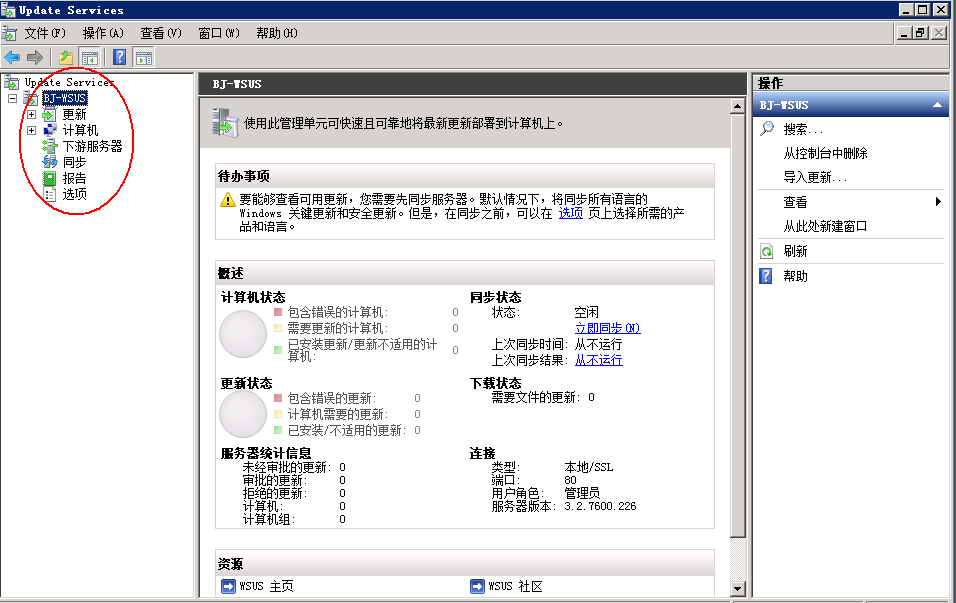
Task: Click the menu bar system icon beside 文件
Action: (9, 33)
